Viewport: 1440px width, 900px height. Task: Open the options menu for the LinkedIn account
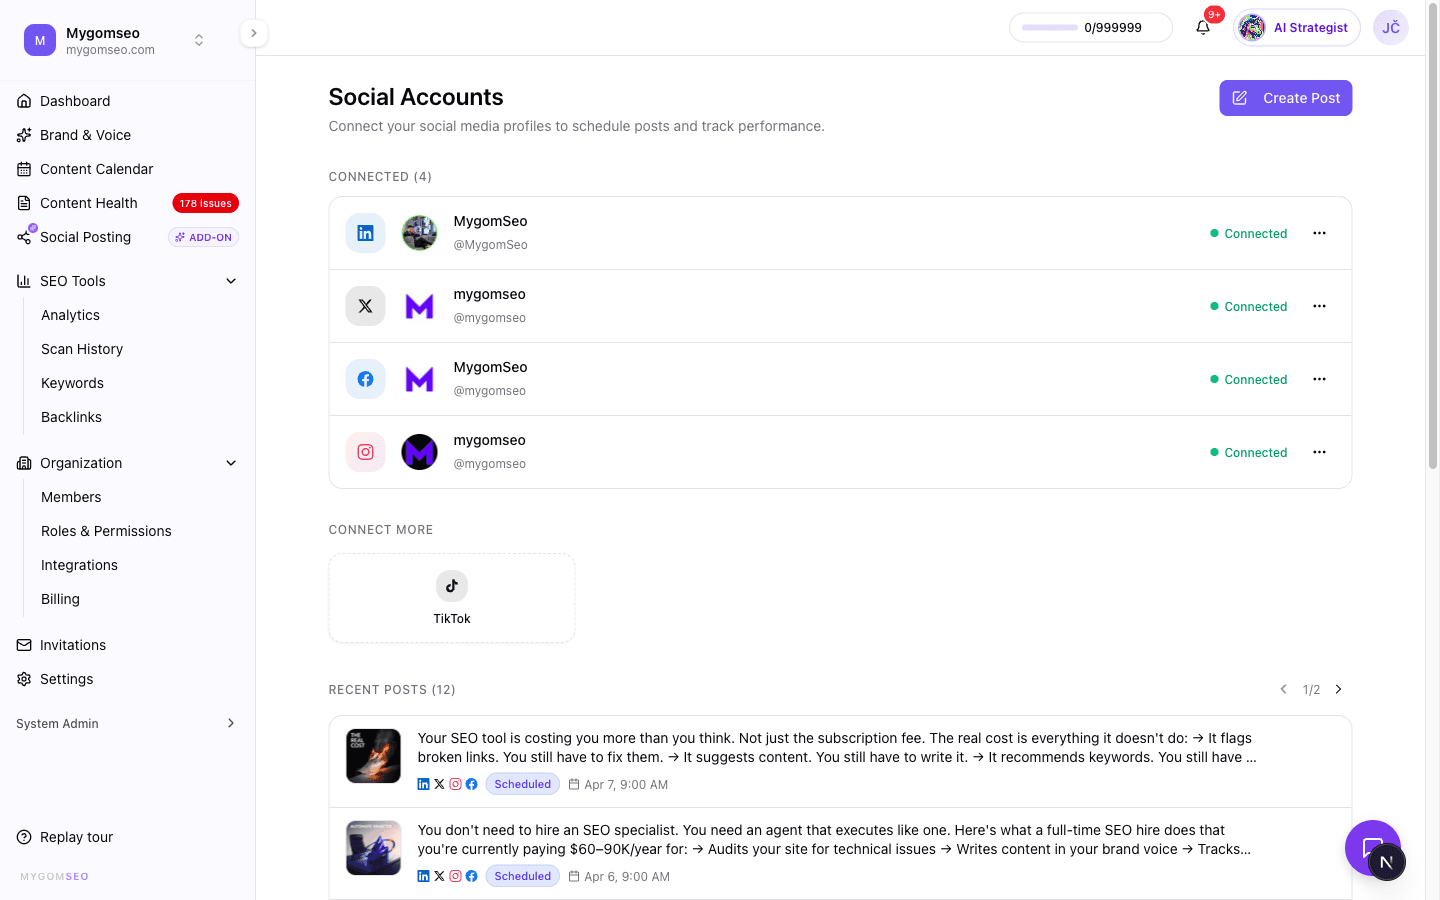[1319, 232]
